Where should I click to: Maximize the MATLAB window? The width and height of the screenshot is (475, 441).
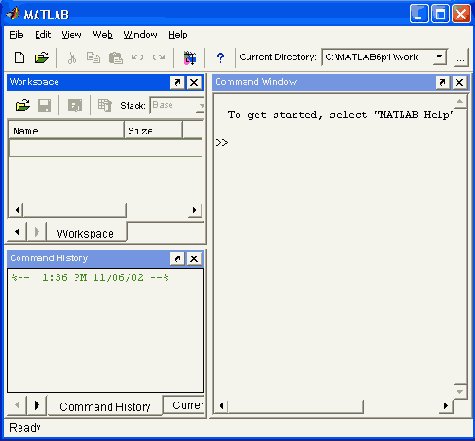pyautogui.click(x=440, y=14)
